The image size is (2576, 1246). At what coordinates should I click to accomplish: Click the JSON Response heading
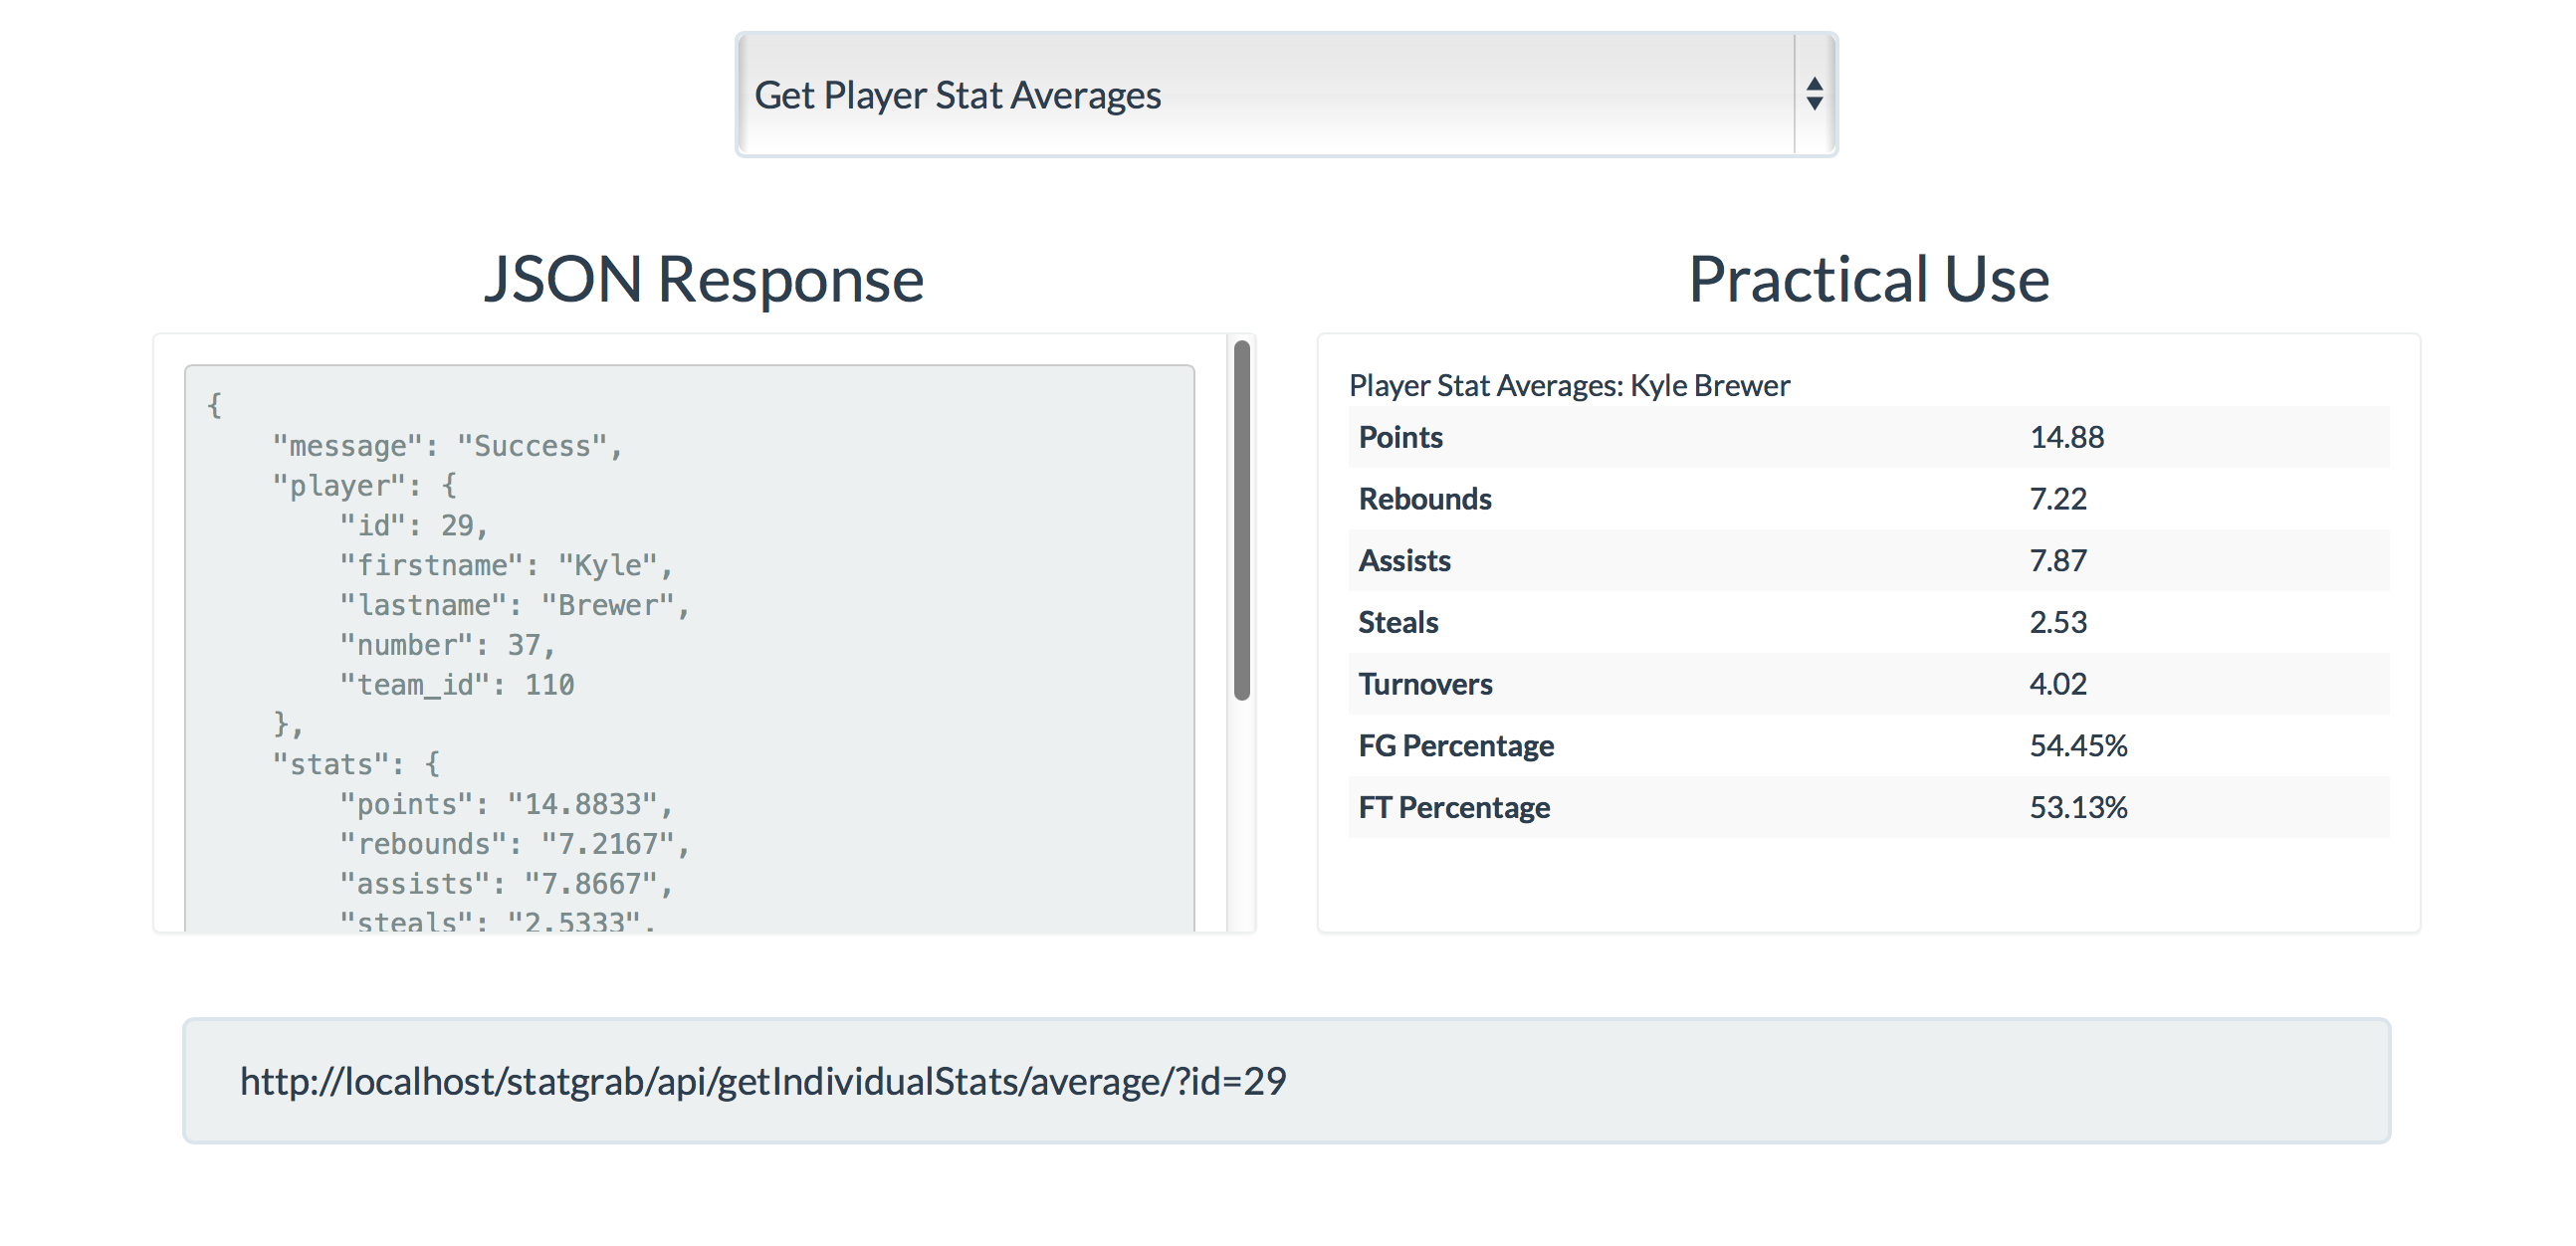click(704, 279)
